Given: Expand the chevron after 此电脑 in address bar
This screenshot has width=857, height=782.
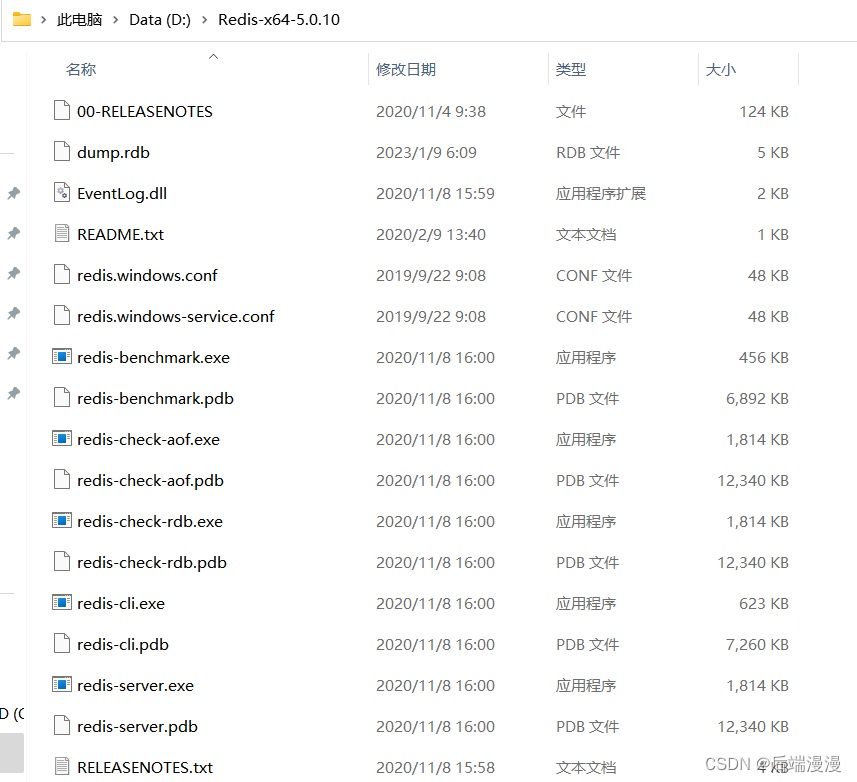Looking at the screenshot, I should (115, 20).
